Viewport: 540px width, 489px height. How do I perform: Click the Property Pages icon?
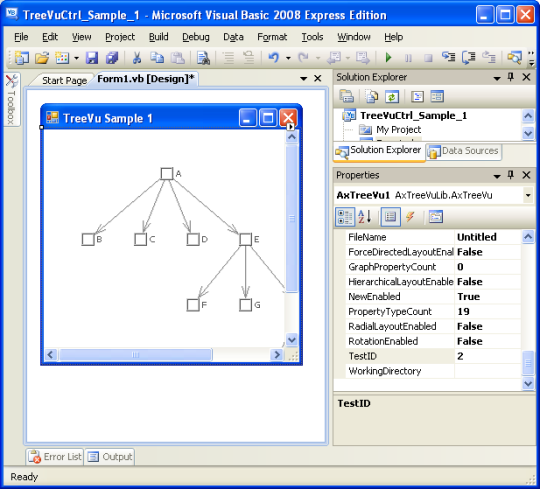(436, 217)
